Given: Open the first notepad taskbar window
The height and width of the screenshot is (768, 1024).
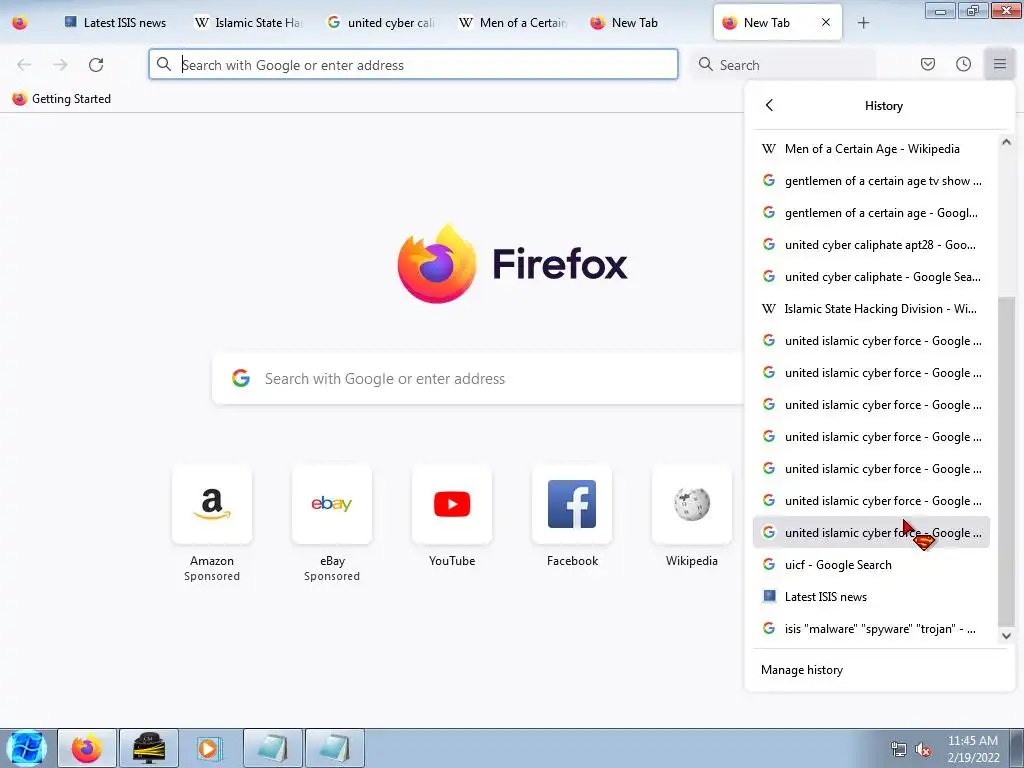Looking at the screenshot, I should 272,748.
